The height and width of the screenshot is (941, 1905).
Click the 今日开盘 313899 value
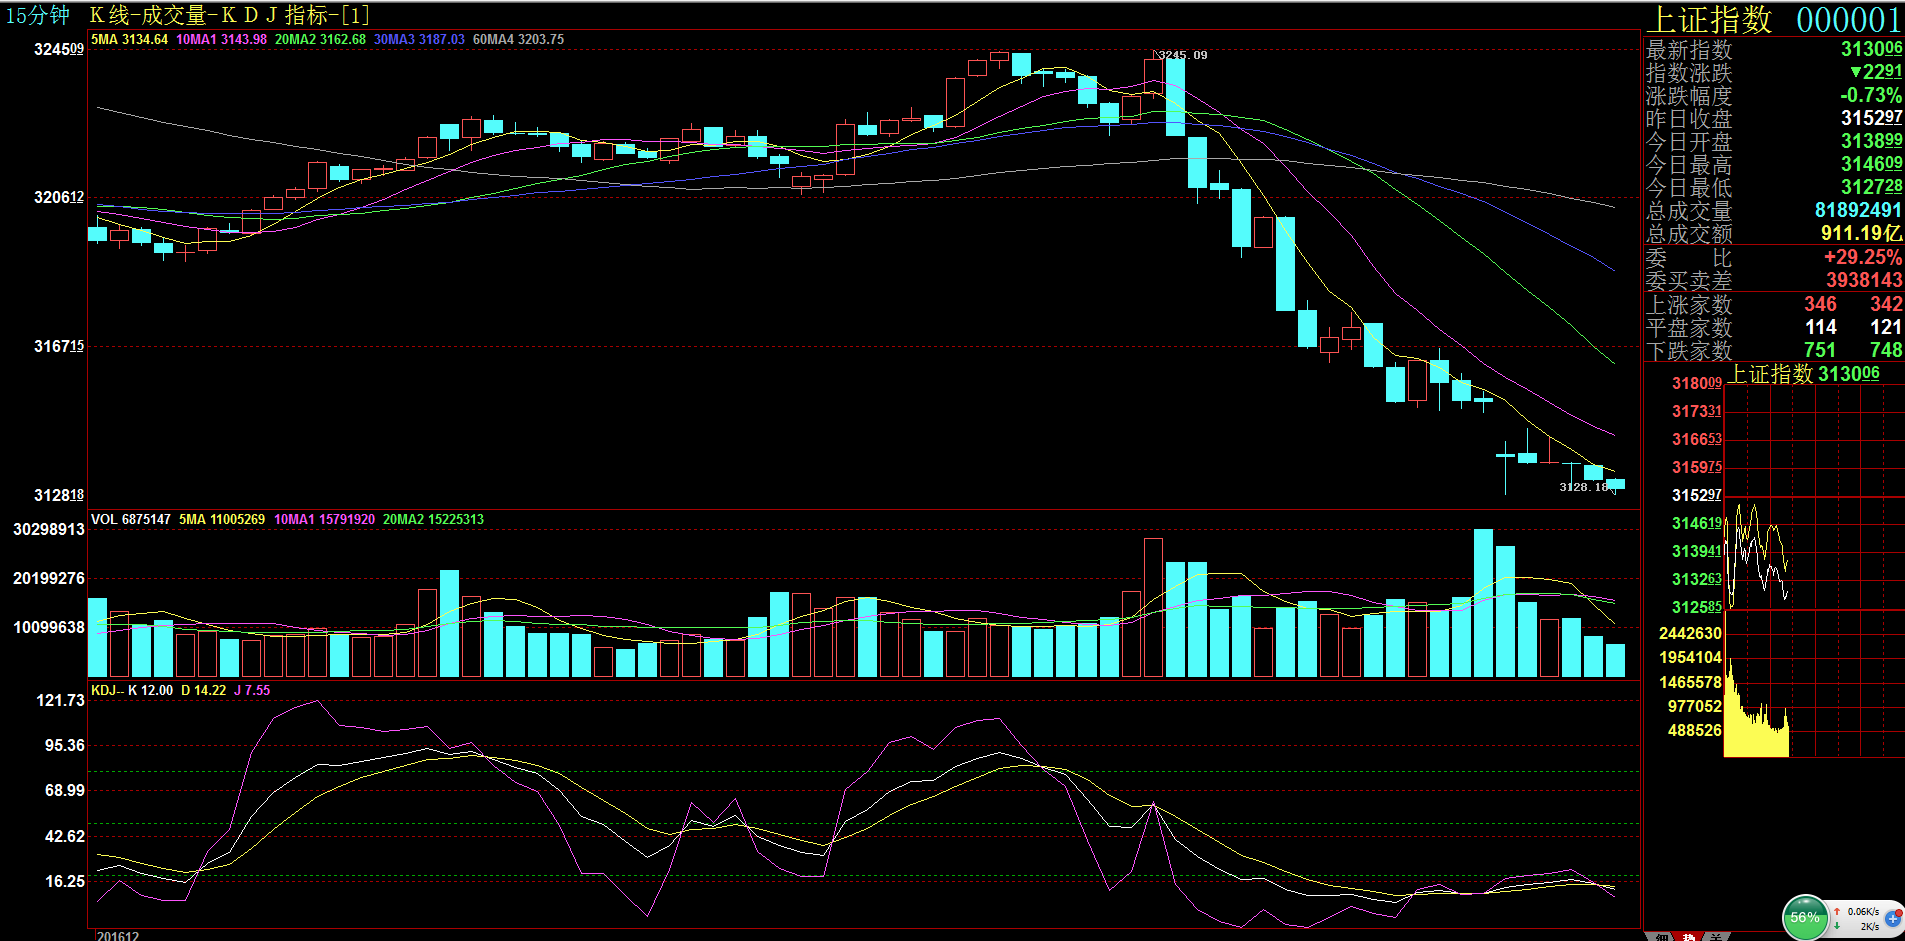[x=1871, y=141]
